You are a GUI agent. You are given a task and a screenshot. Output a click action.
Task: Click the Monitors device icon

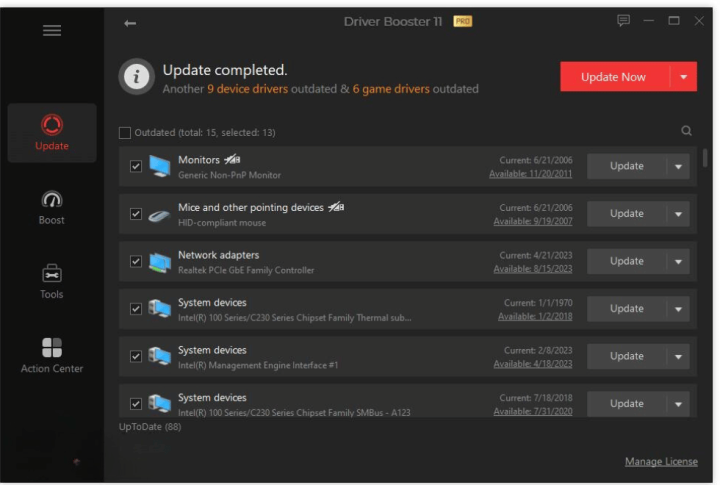(x=160, y=166)
